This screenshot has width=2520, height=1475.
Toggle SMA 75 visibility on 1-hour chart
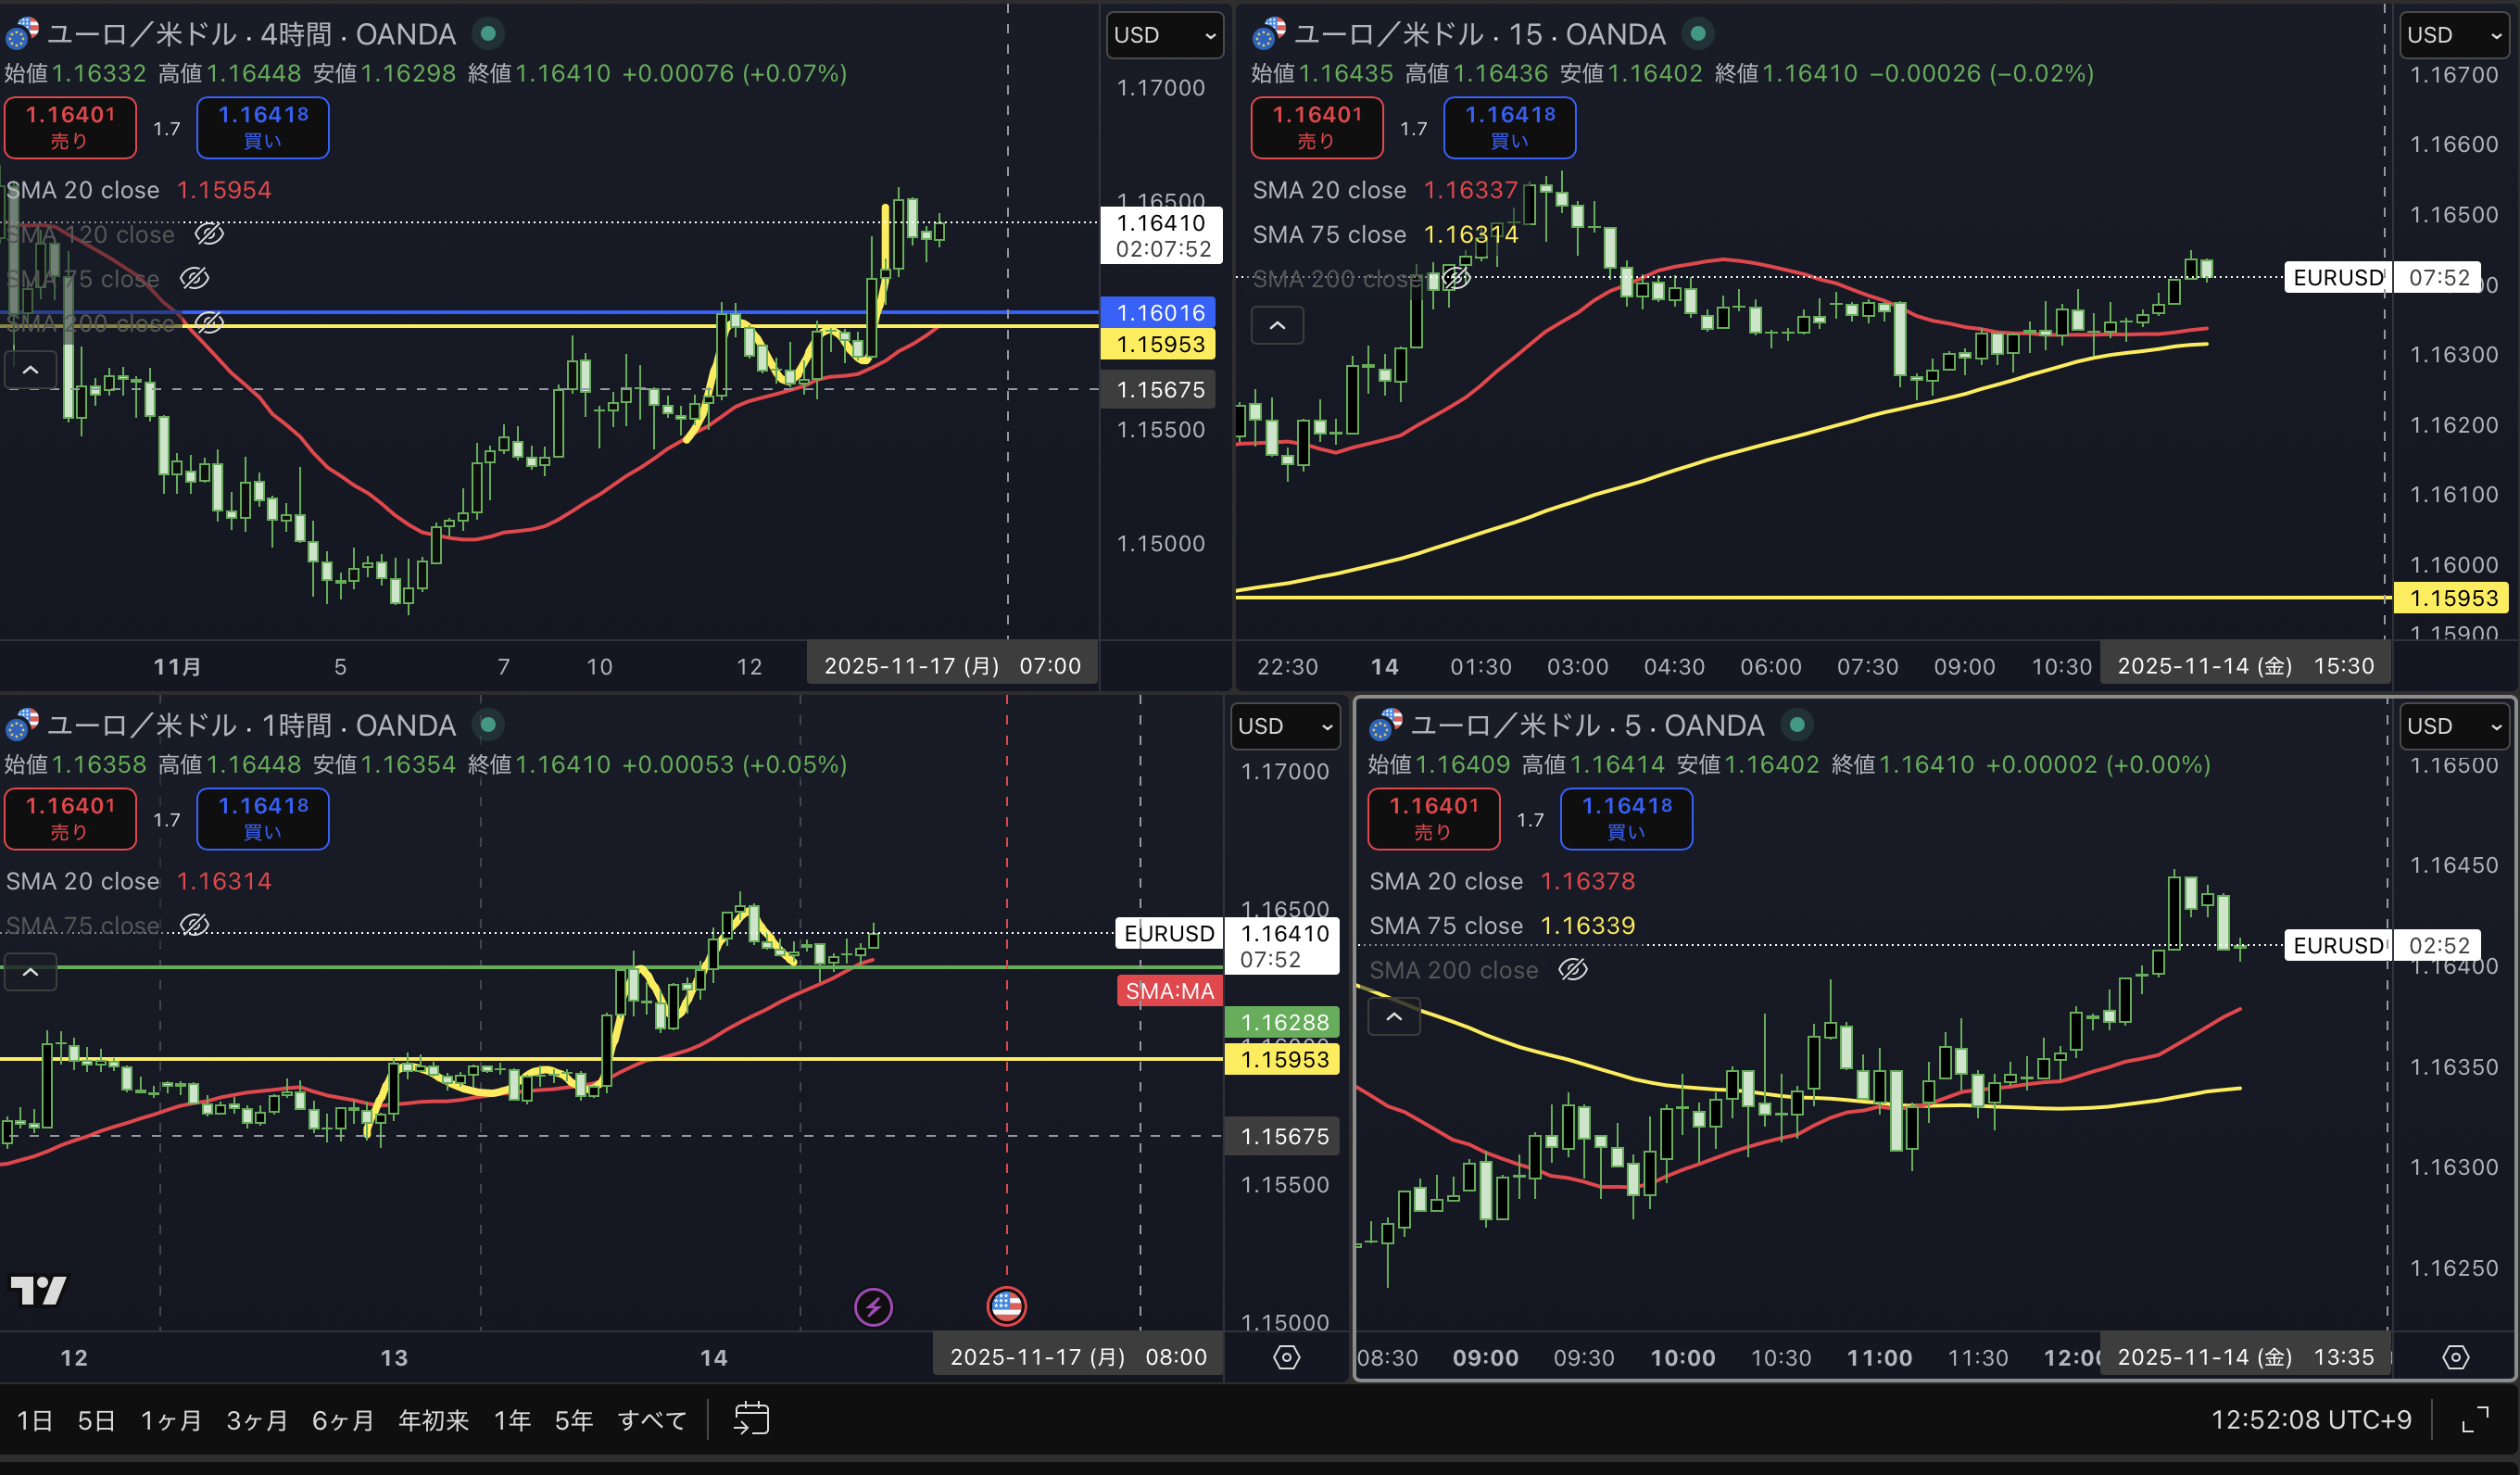coord(194,925)
